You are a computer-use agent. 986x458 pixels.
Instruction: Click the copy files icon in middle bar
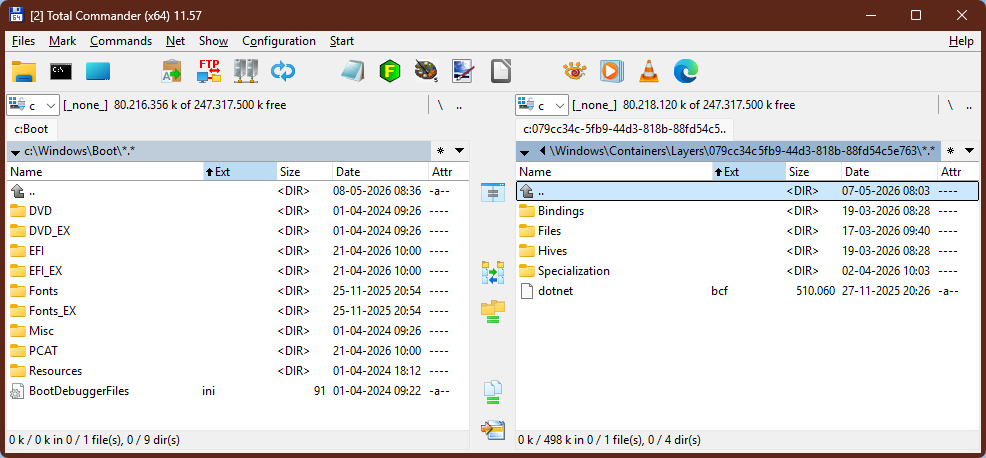click(492, 391)
